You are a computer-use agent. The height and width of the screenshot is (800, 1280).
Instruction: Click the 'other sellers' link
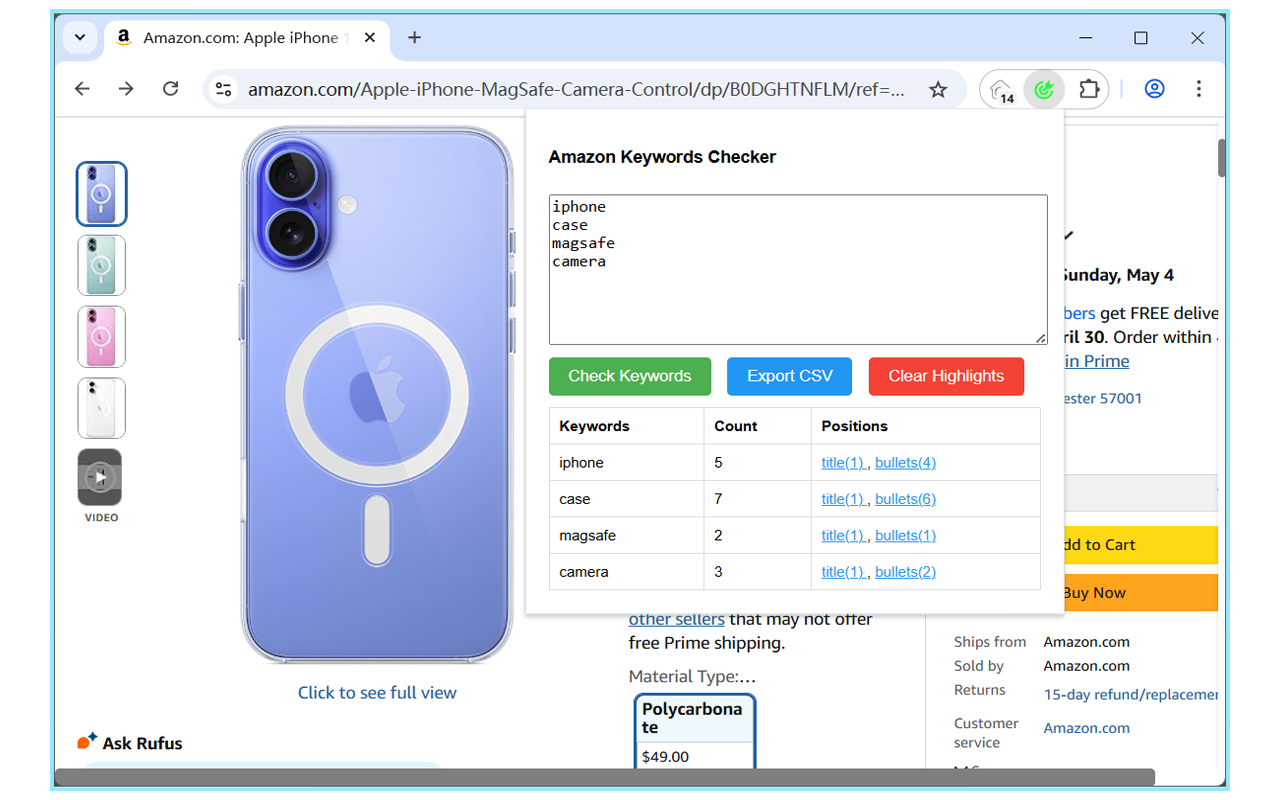point(676,619)
